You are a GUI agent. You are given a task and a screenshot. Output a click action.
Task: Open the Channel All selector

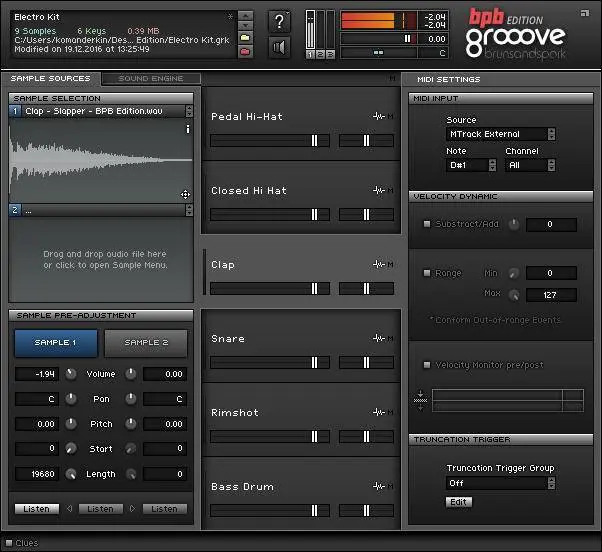(x=530, y=165)
